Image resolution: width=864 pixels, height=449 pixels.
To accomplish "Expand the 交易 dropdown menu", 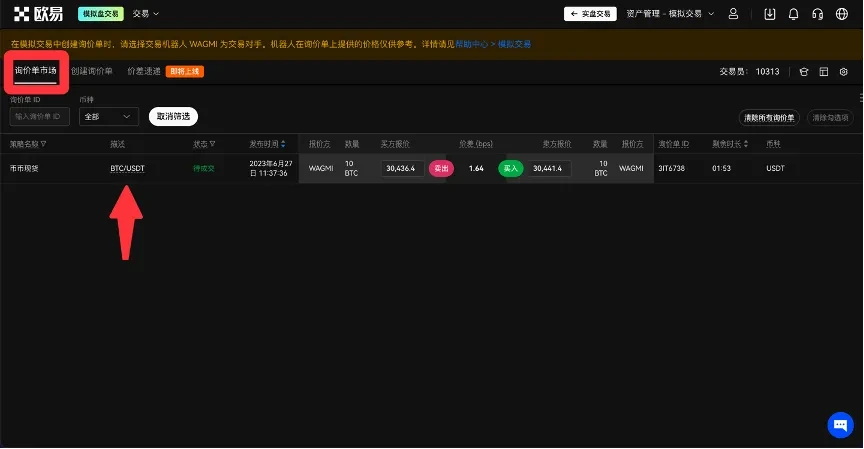I will (x=146, y=14).
